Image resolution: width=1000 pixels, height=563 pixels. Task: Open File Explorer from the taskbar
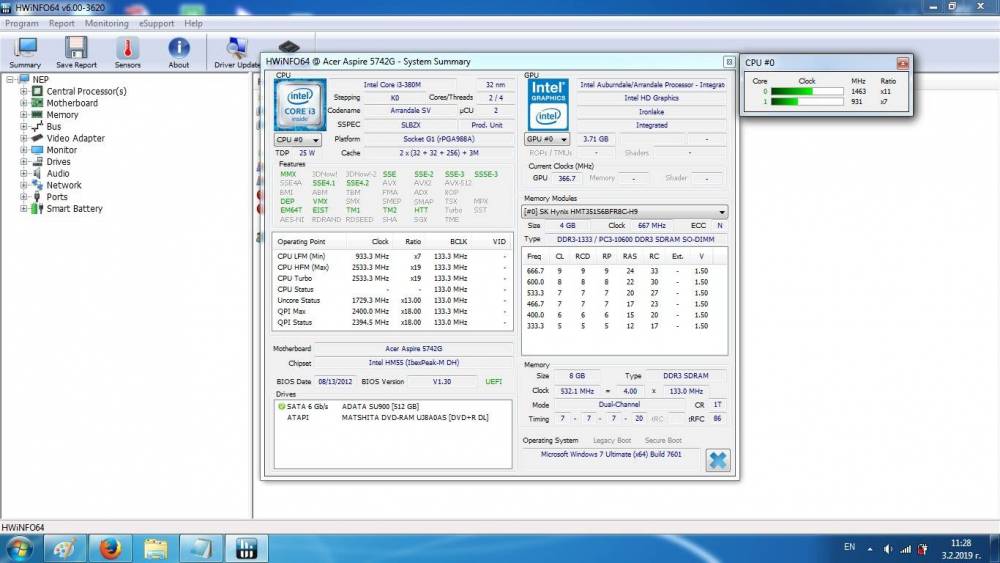pyautogui.click(x=155, y=548)
